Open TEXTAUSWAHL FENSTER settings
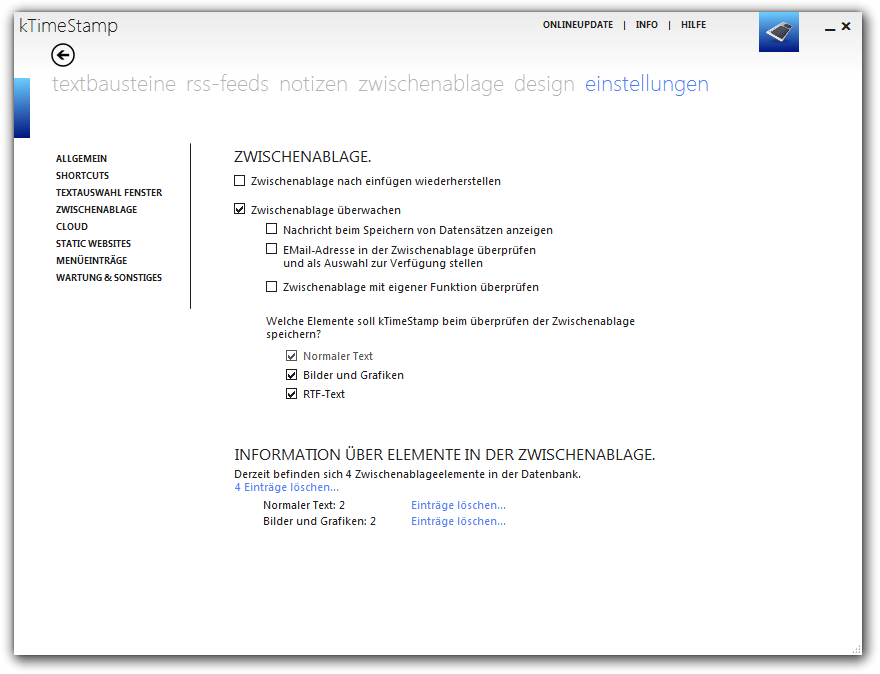 (109, 192)
